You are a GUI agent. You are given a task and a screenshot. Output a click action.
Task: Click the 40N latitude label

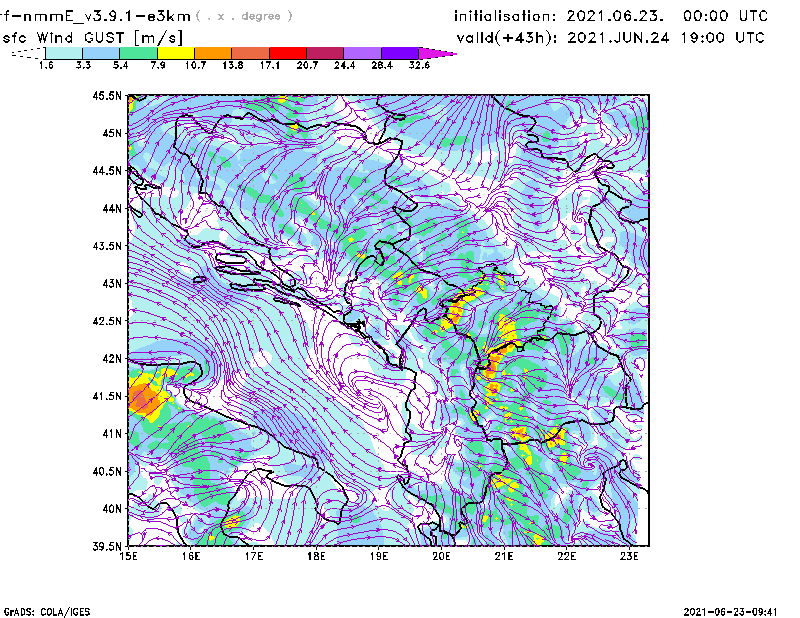click(112, 509)
